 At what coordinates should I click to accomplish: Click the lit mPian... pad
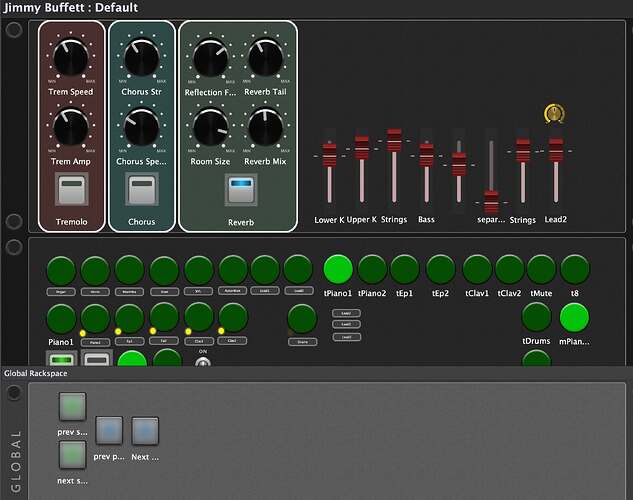click(x=574, y=318)
